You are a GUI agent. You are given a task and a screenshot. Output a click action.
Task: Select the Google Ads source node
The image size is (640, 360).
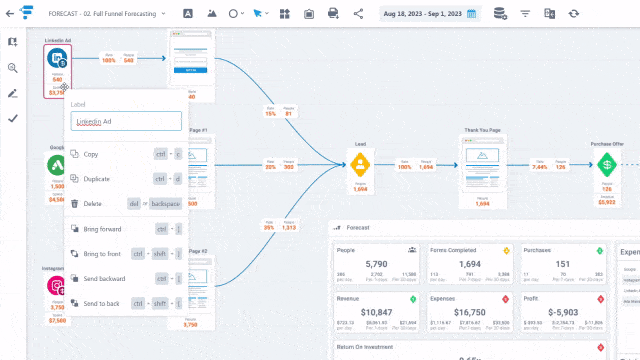click(56, 165)
